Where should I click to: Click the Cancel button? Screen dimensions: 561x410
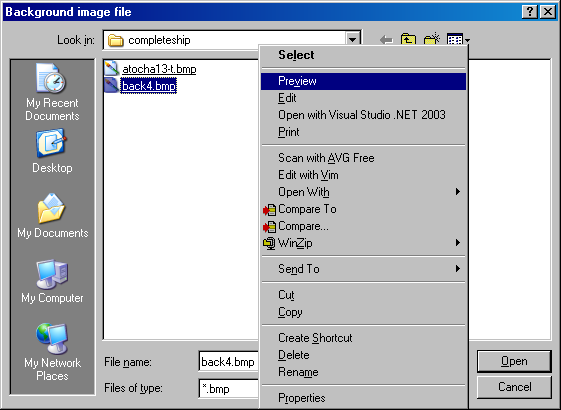coord(514,387)
